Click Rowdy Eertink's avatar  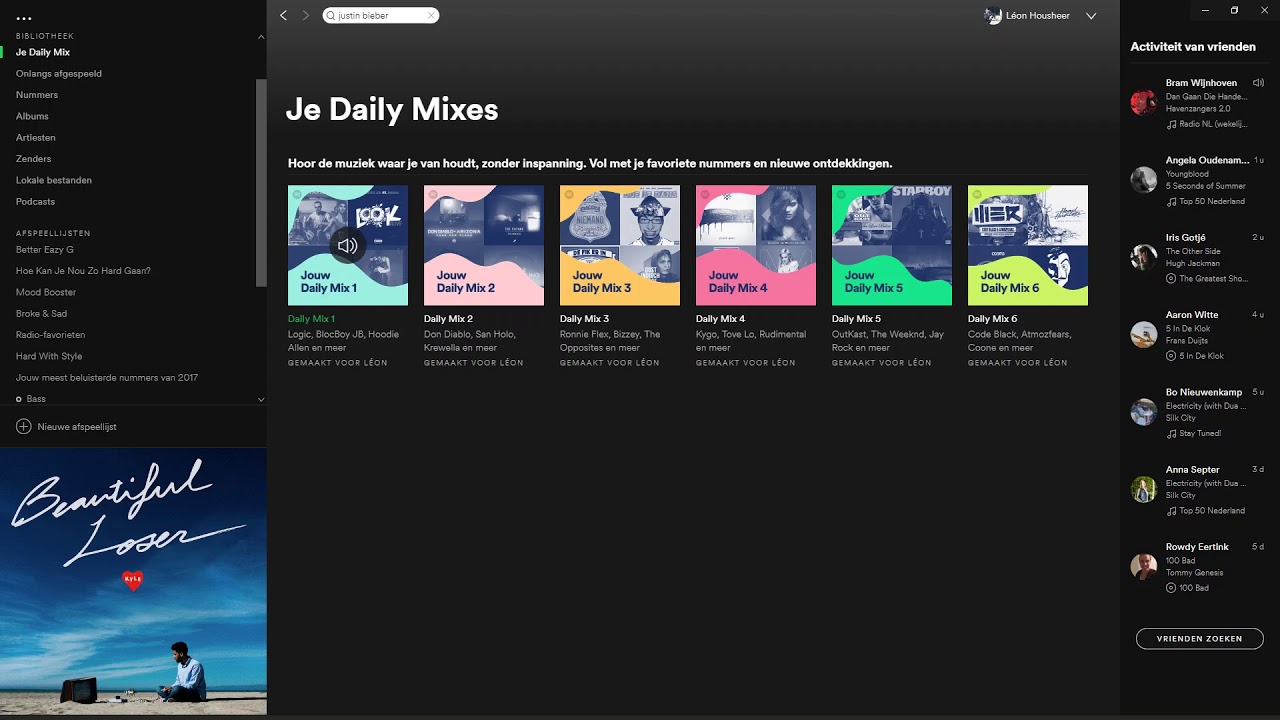point(1144,566)
